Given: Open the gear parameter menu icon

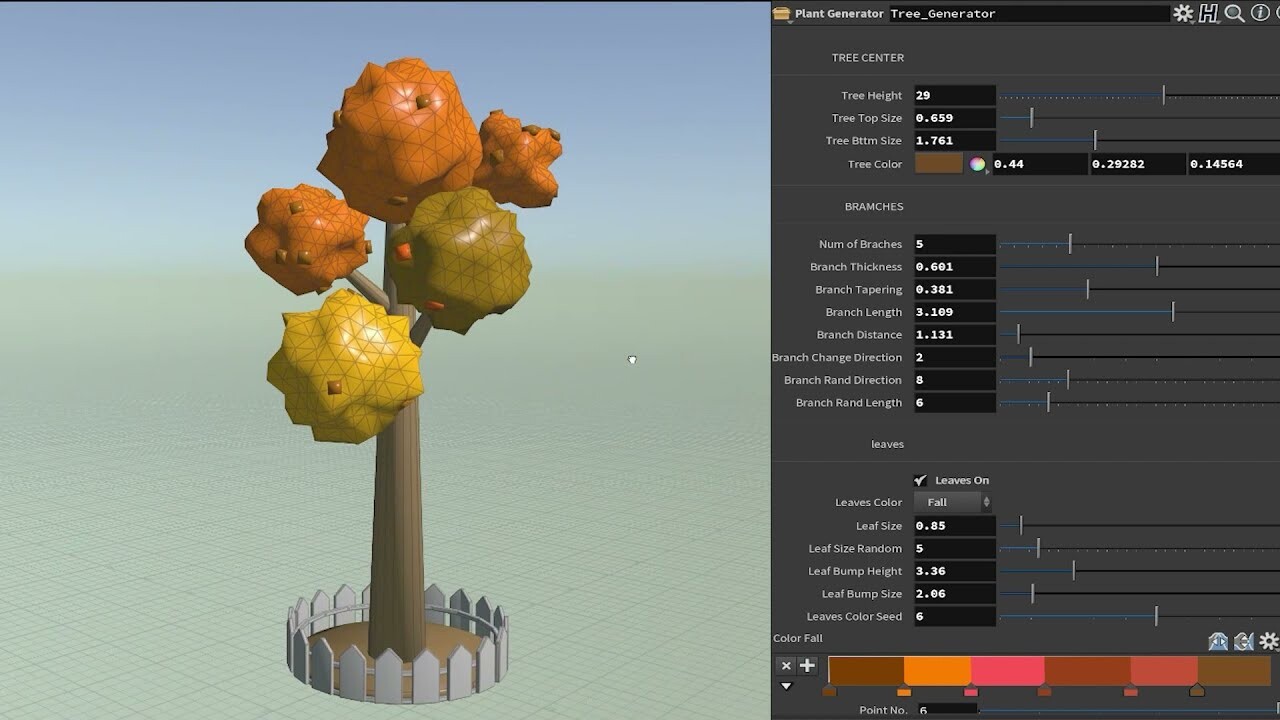Looking at the screenshot, I should (x=1184, y=13).
